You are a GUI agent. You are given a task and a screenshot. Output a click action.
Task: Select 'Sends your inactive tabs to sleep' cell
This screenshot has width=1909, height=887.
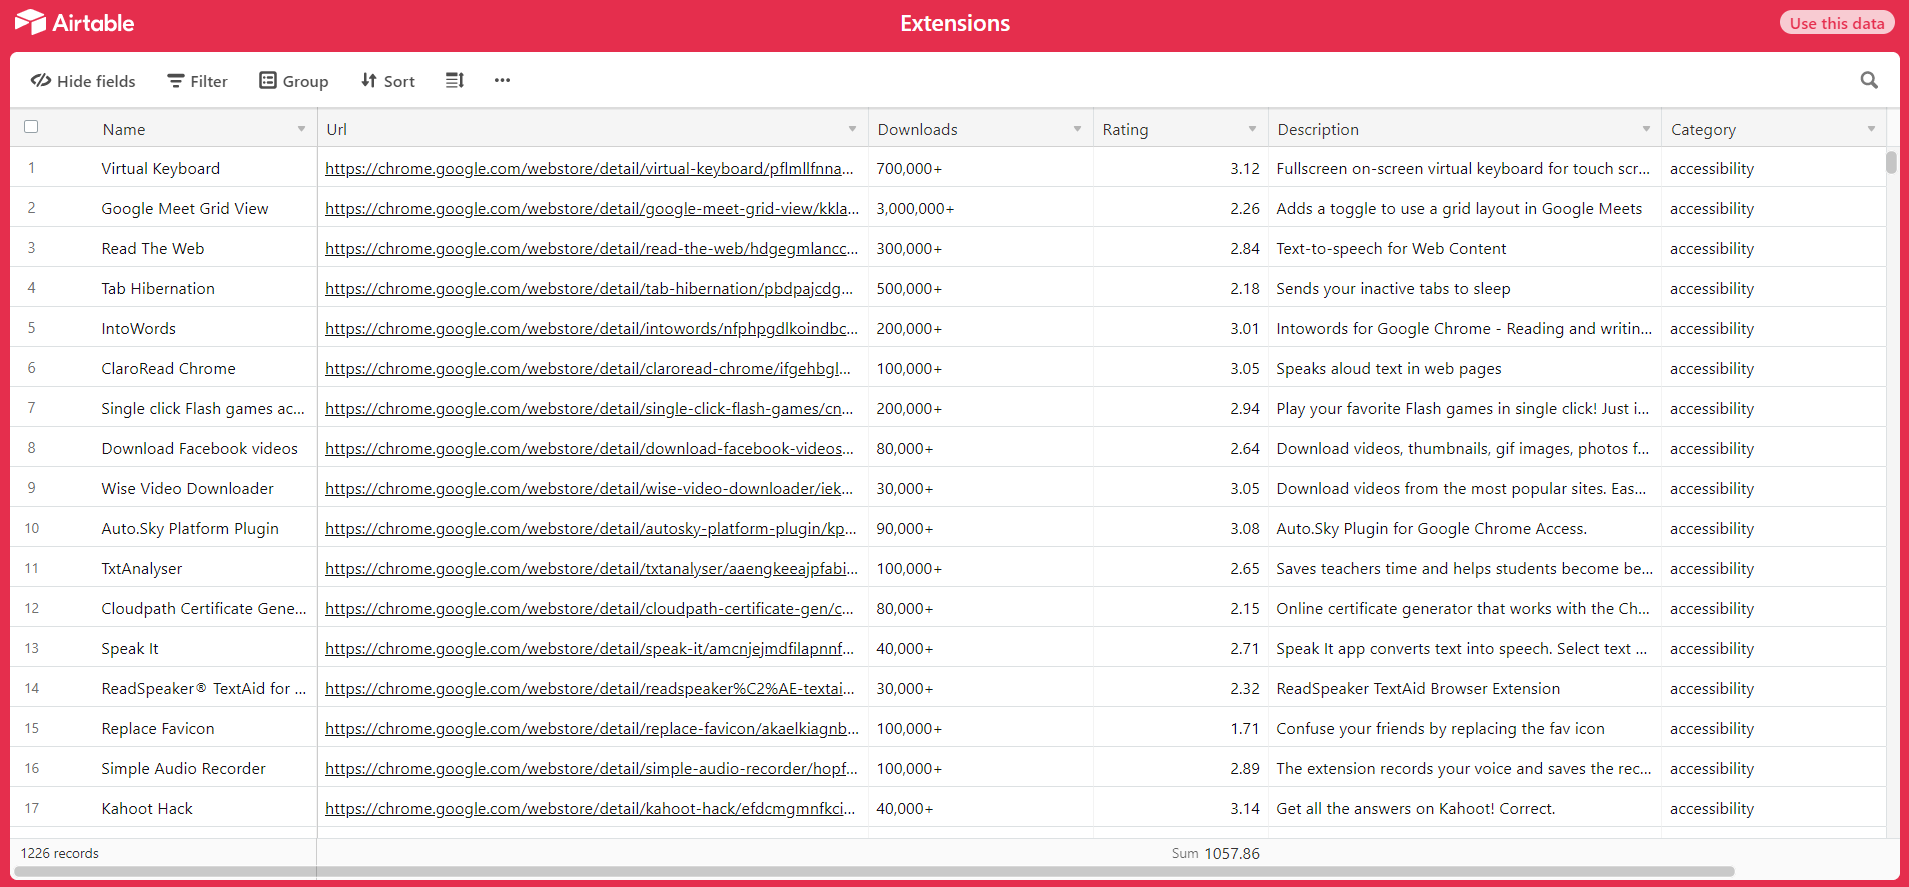1465,289
